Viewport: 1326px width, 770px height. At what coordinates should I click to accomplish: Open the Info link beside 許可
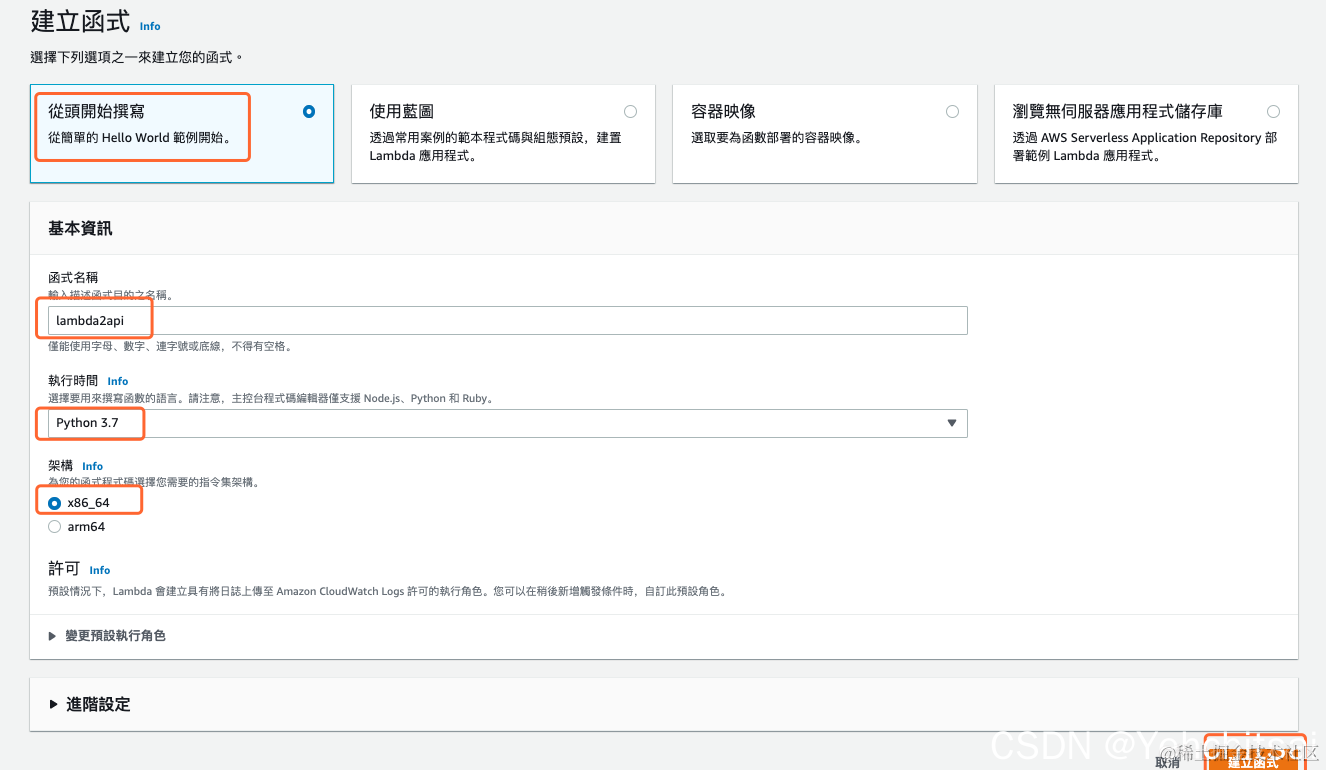(x=99, y=569)
